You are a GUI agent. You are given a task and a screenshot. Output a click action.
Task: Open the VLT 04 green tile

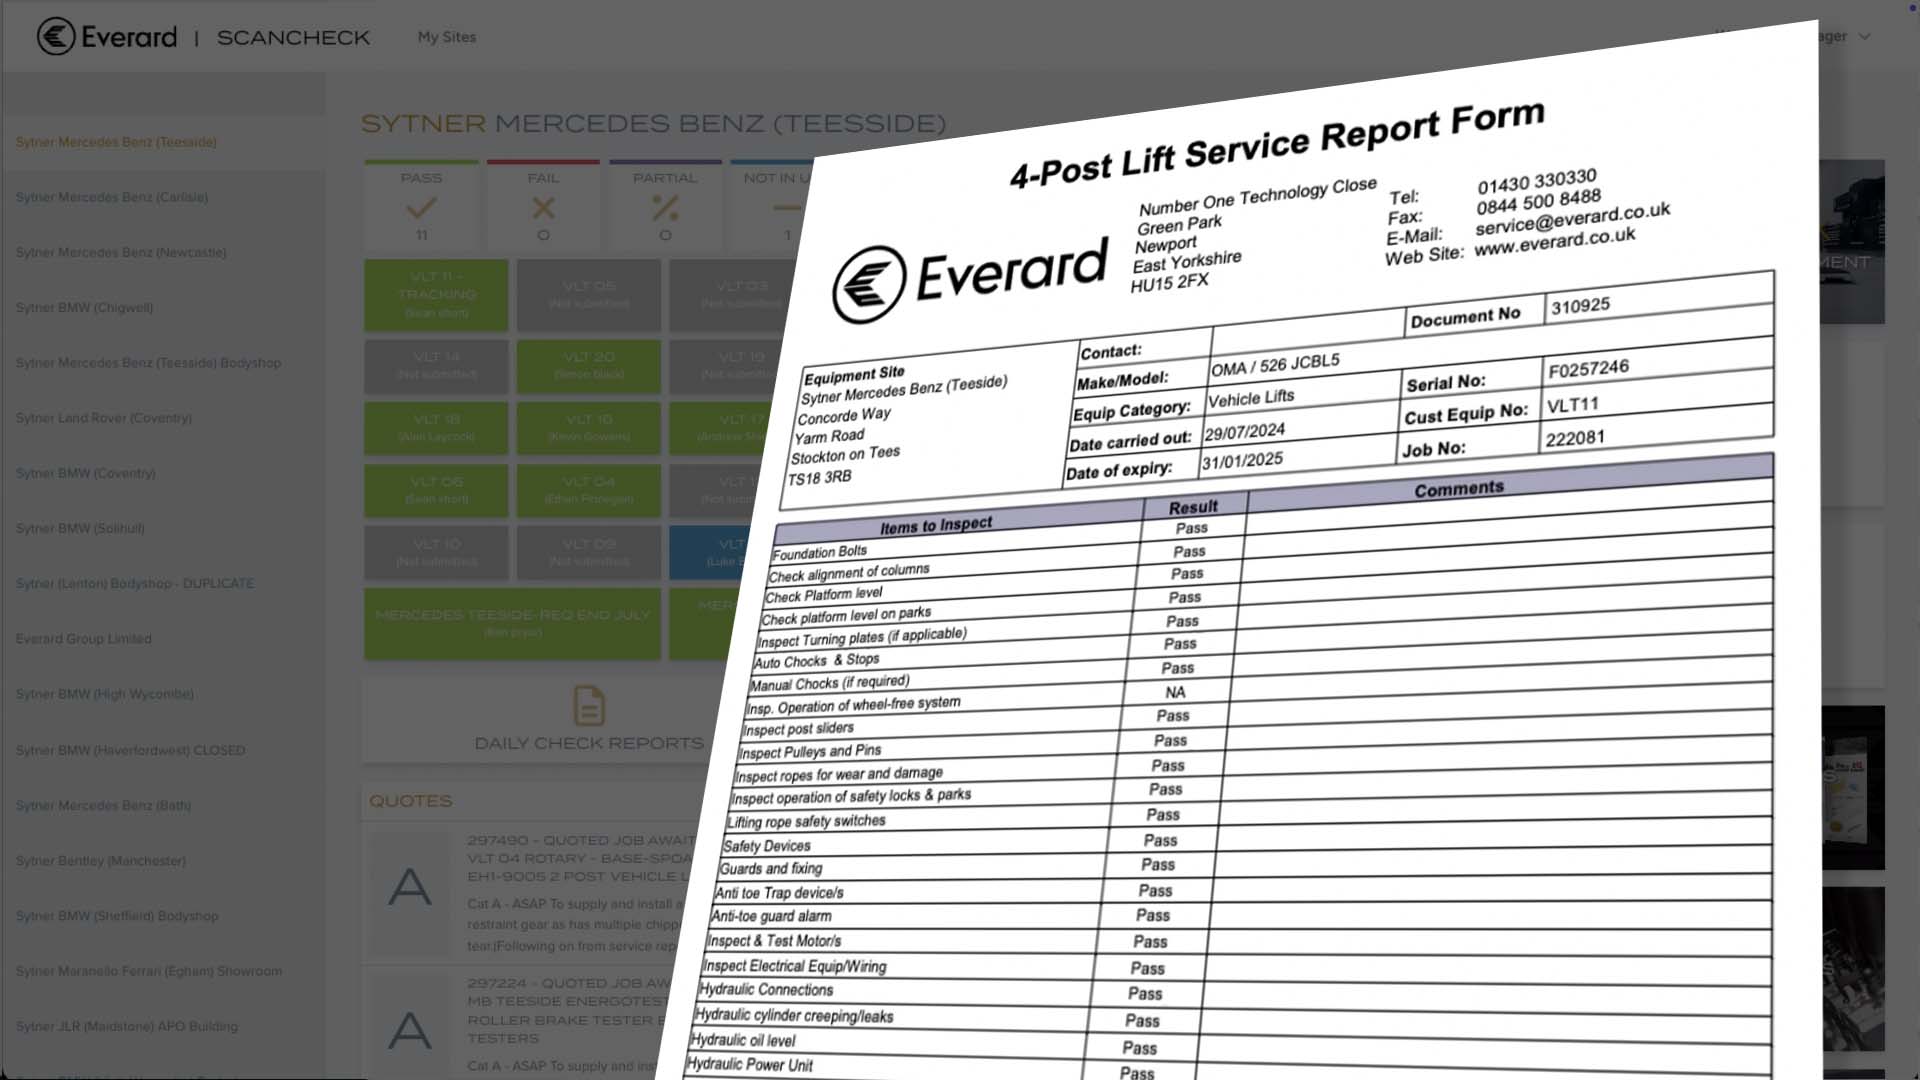(x=589, y=490)
